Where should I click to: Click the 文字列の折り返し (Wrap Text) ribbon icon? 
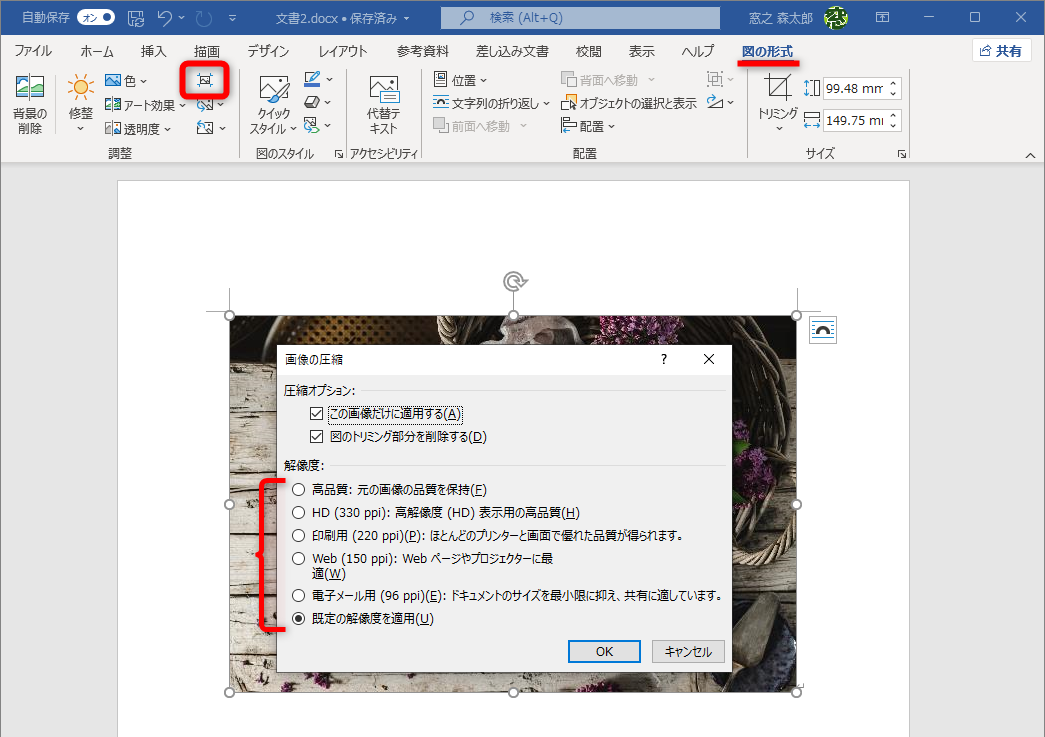[441, 102]
